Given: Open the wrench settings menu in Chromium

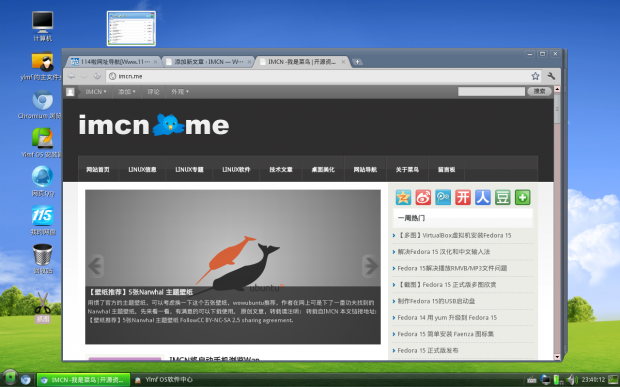Looking at the screenshot, I should pos(551,76).
